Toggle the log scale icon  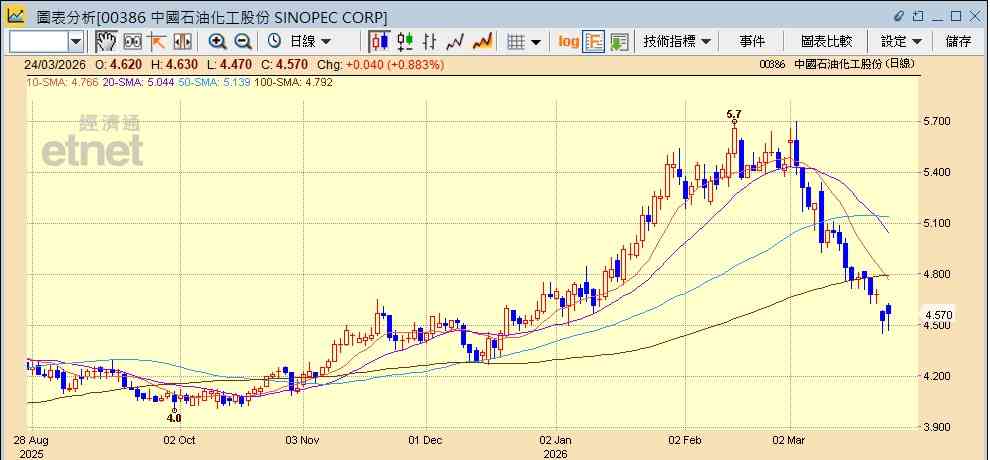pyautogui.click(x=568, y=42)
